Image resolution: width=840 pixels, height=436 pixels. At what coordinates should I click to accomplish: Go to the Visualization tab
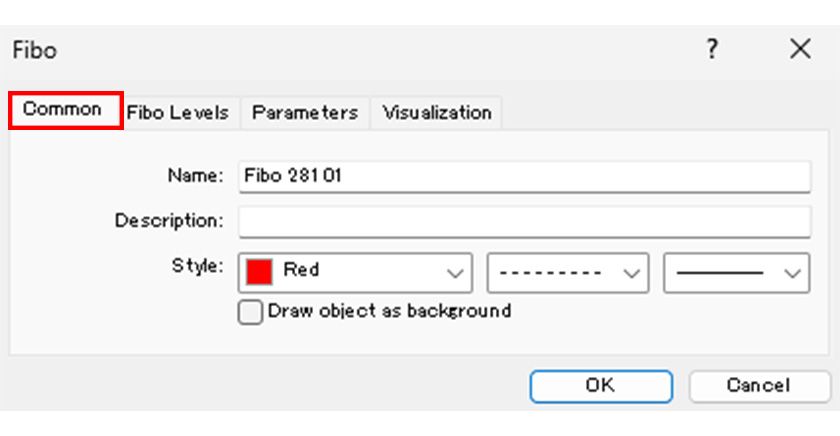click(x=437, y=113)
